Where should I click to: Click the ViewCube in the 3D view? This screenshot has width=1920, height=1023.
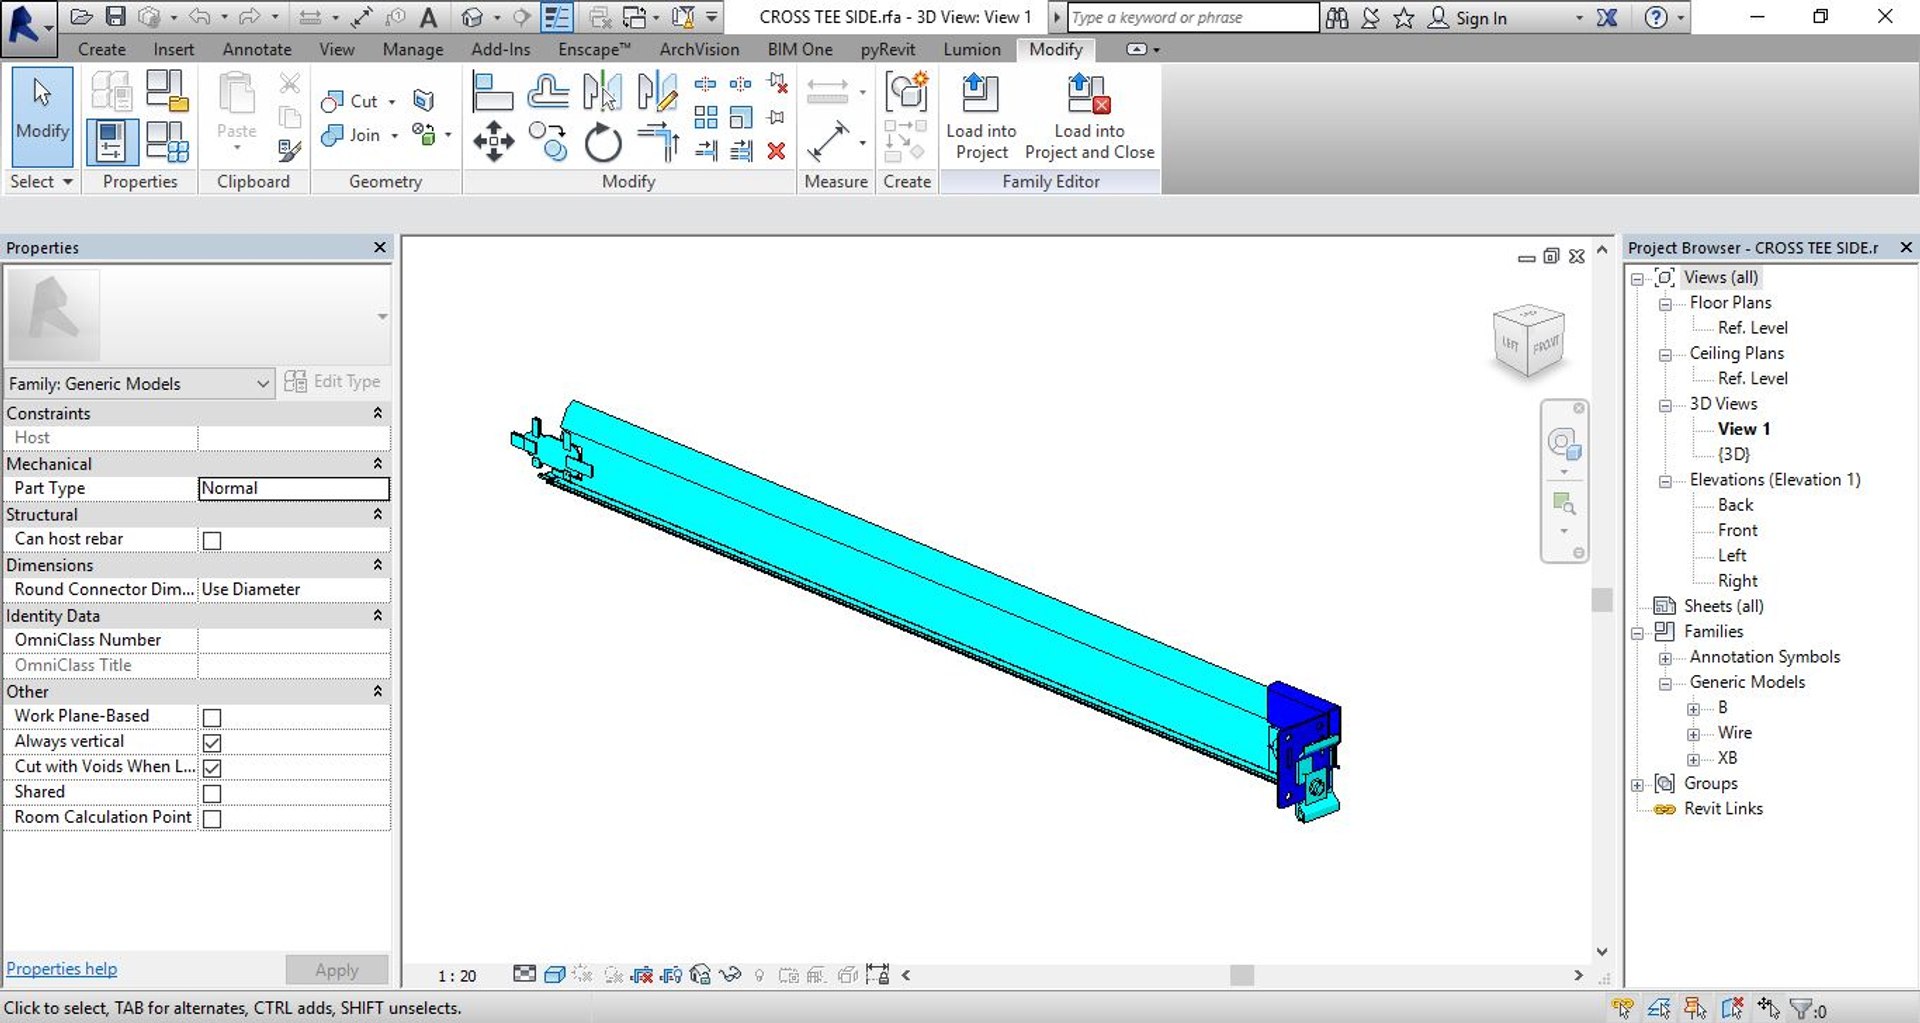pos(1527,341)
